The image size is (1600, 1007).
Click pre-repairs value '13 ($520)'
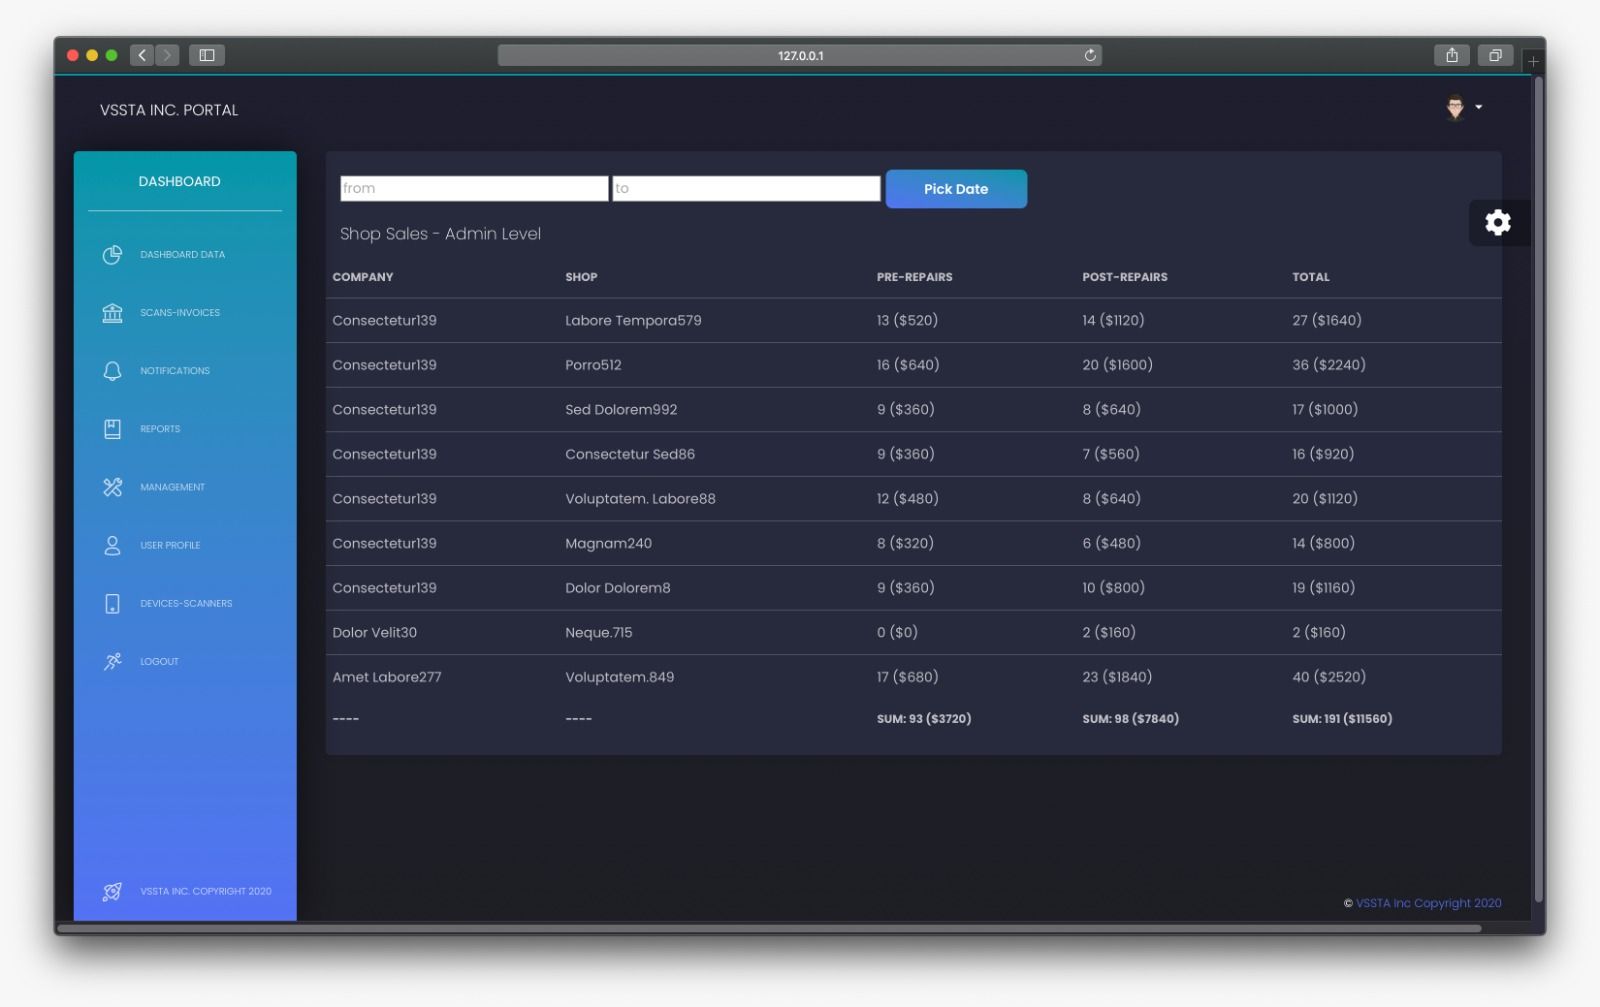tap(907, 321)
